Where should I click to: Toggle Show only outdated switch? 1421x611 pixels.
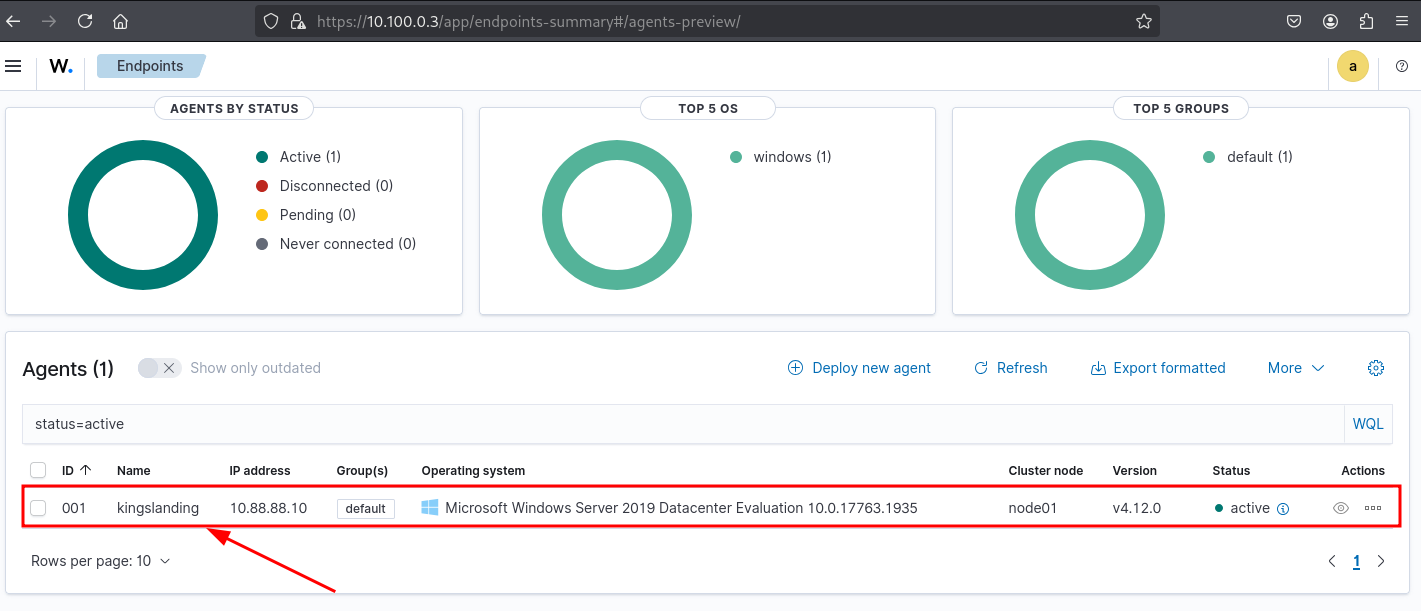point(160,368)
